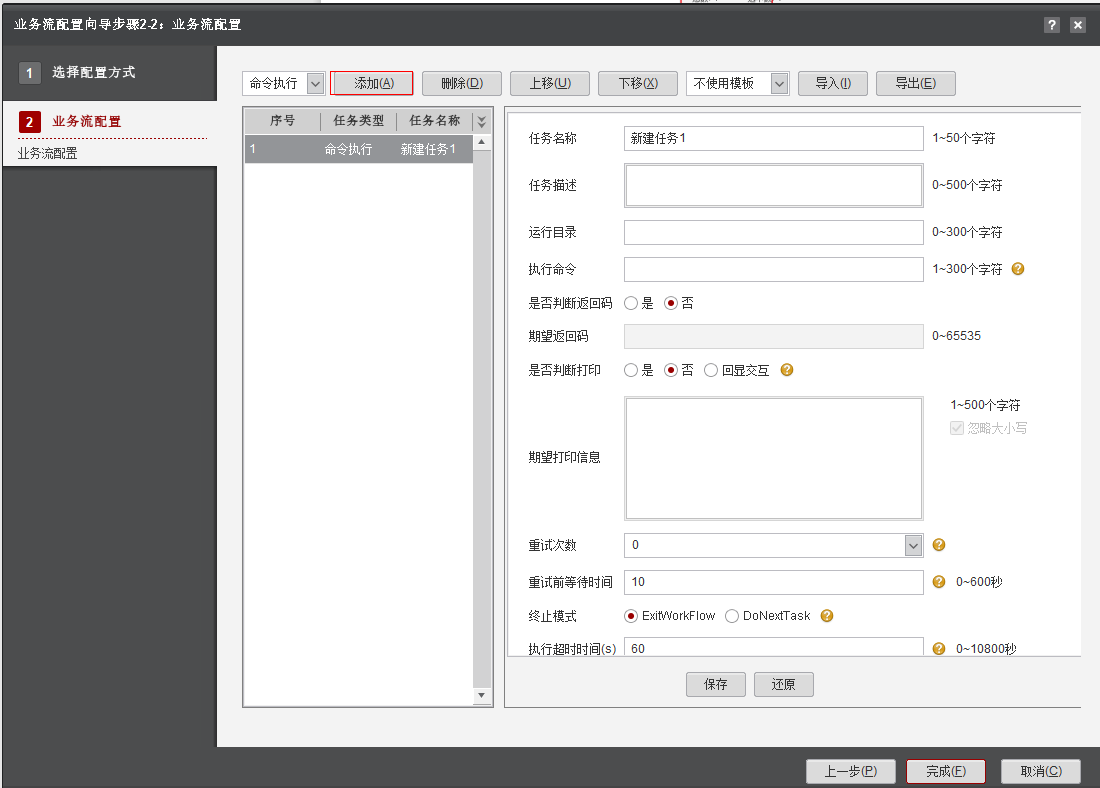Click the 导入(I) button

[x=833, y=84]
